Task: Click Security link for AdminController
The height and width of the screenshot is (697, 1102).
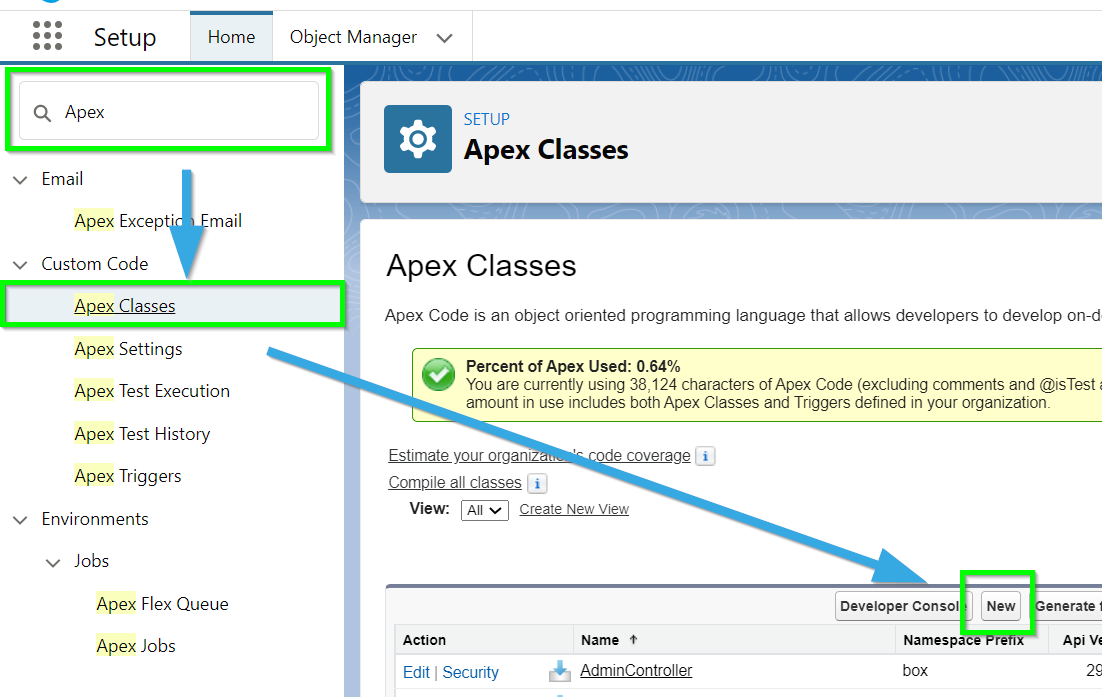Action: tap(471, 672)
